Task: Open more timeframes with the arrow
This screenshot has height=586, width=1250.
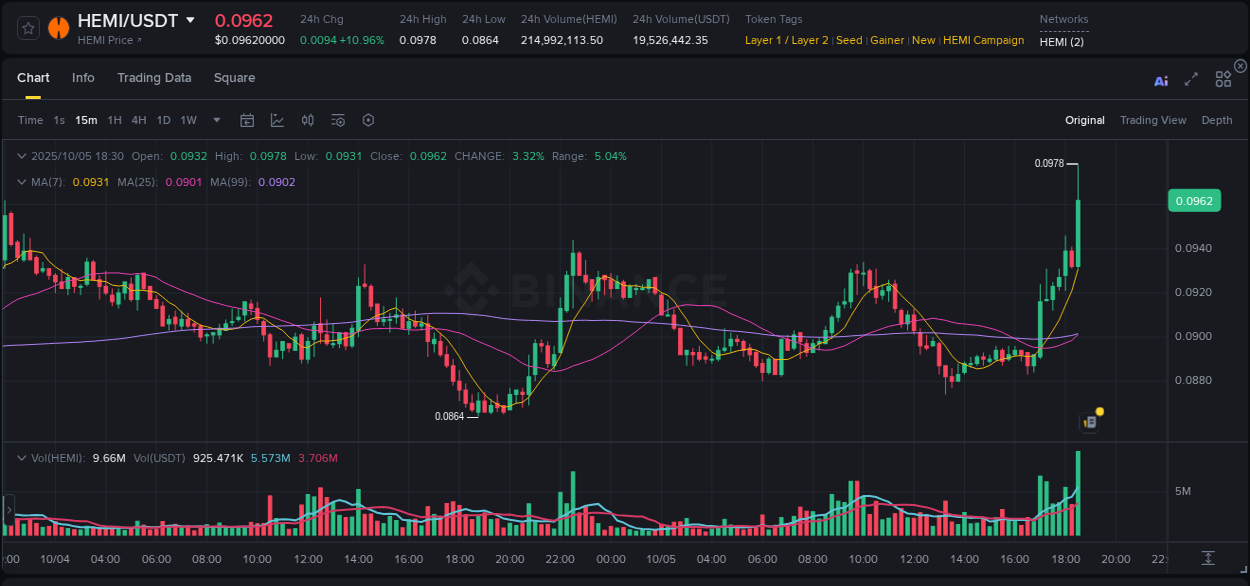Action: 215,119
